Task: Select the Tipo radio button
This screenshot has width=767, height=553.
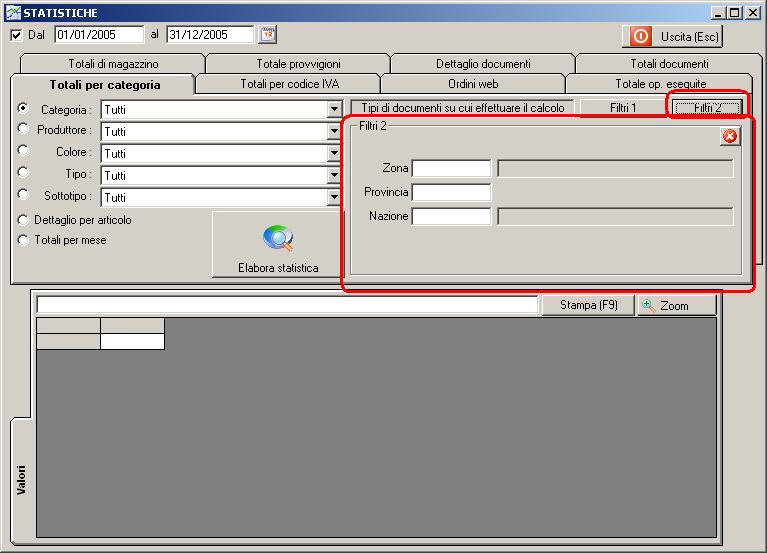Action: point(23,172)
